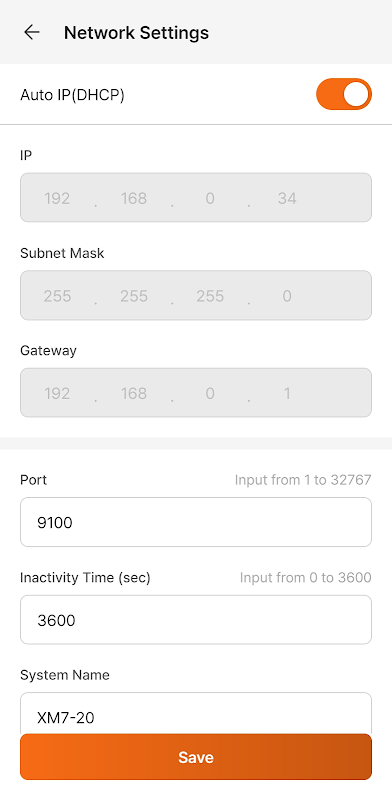Edit the Port field showing 9100
The width and height of the screenshot is (392, 800).
click(196, 522)
